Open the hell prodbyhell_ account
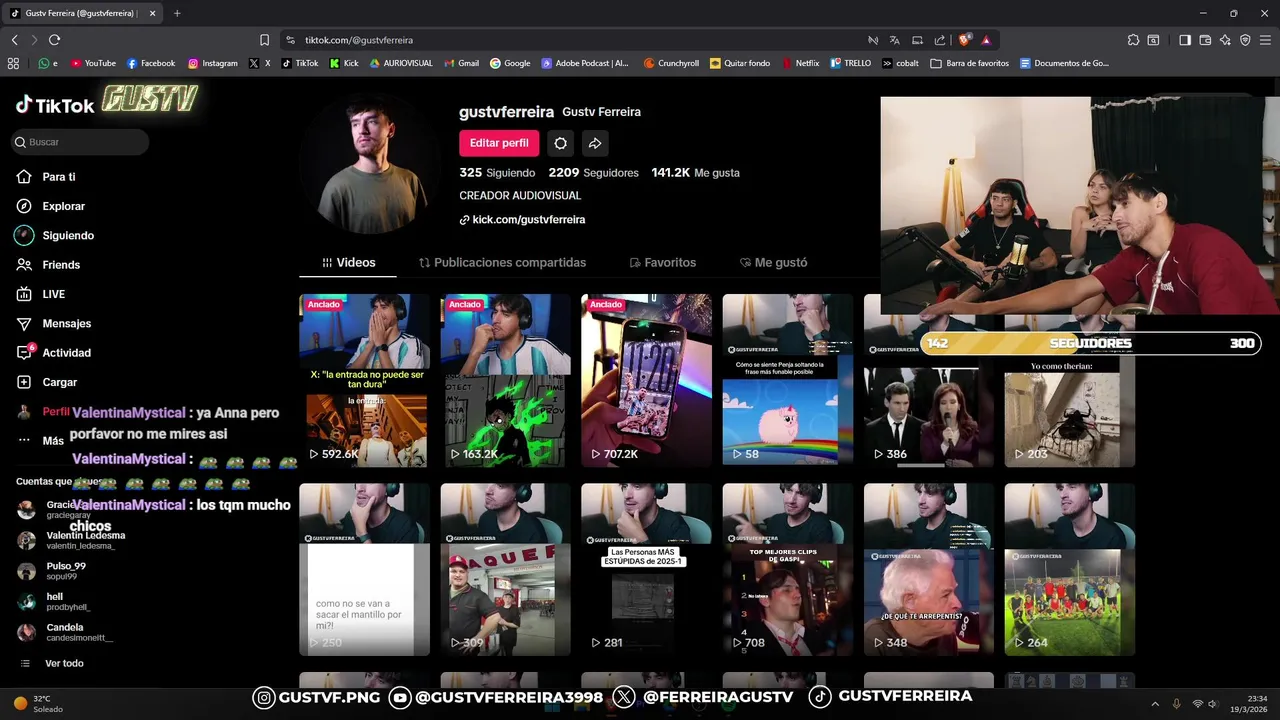The width and height of the screenshot is (1280, 720). pos(54,602)
